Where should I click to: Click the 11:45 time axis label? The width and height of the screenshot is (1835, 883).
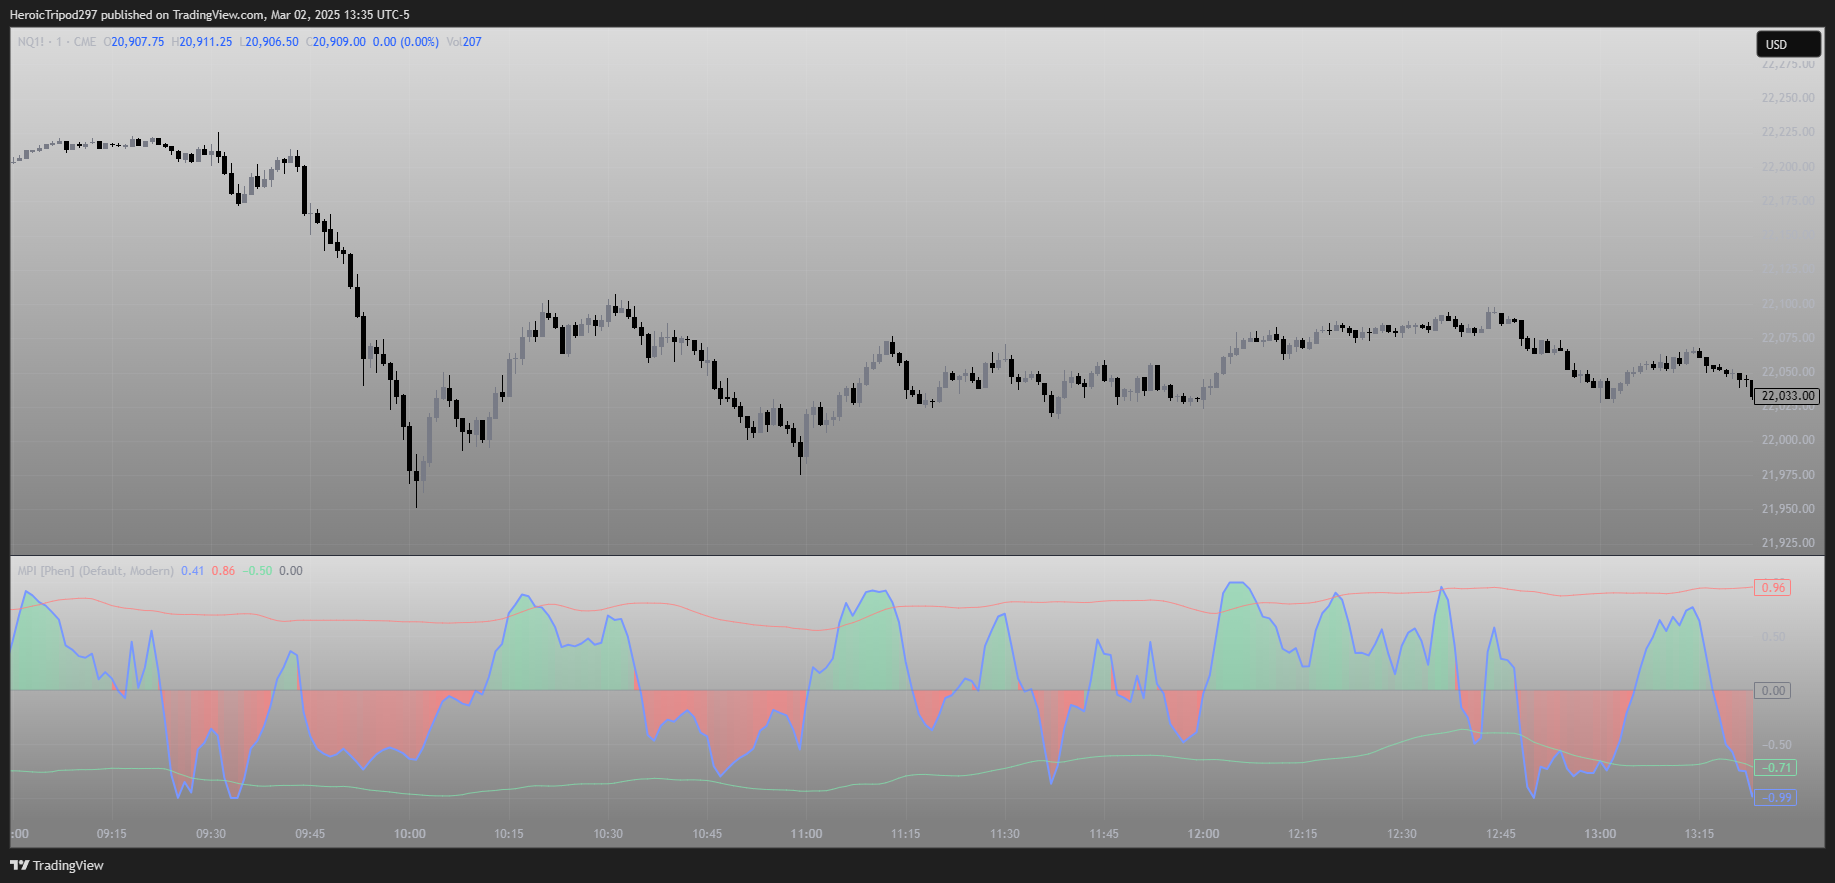(1104, 834)
